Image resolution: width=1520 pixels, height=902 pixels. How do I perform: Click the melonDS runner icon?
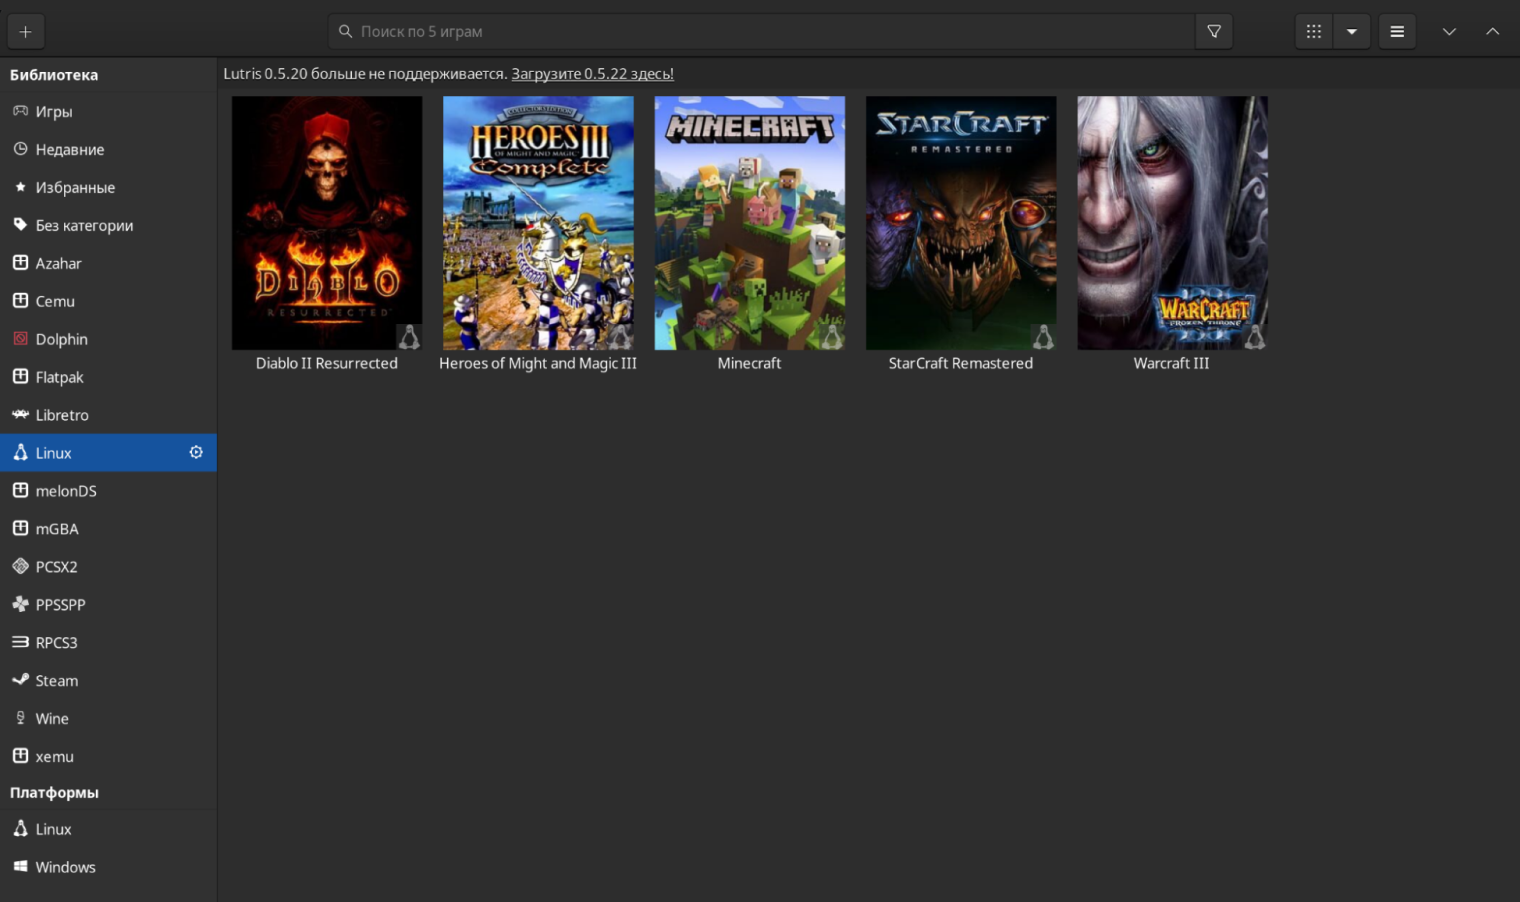click(20, 490)
